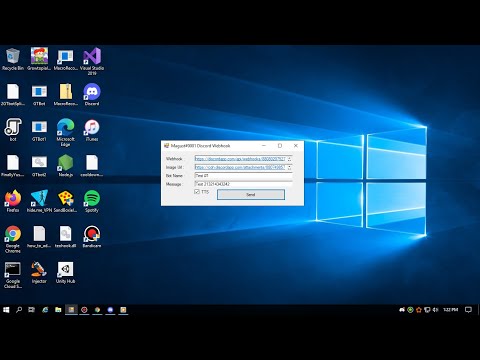This screenshot has height=360, width=480.
Task: Focus the Image Url input field
Action: [x=240, y=167]
